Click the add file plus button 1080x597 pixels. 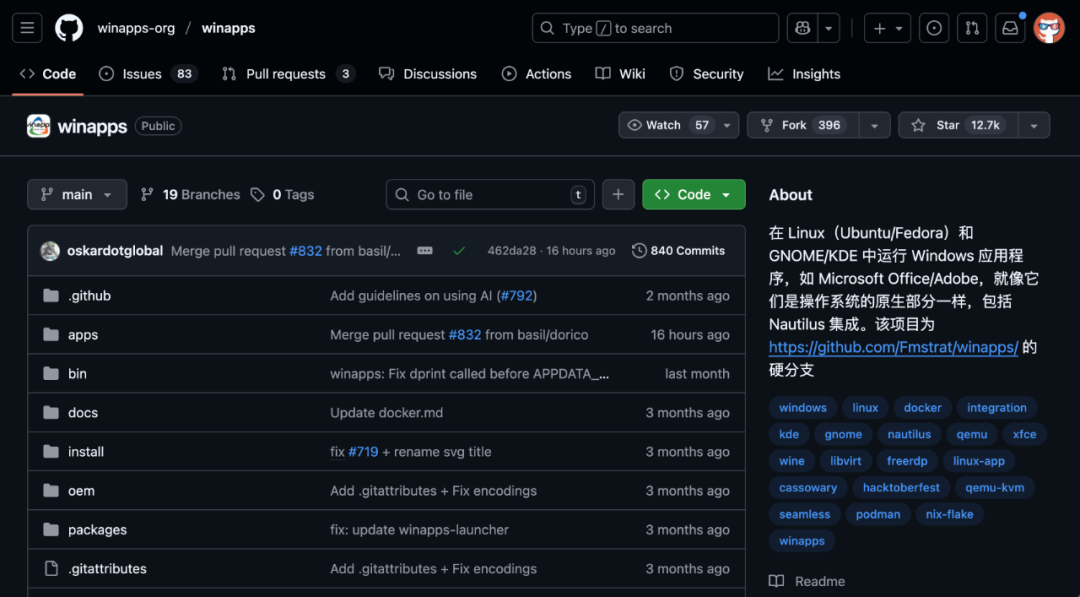pyautogui.click(x=618, y=195)
